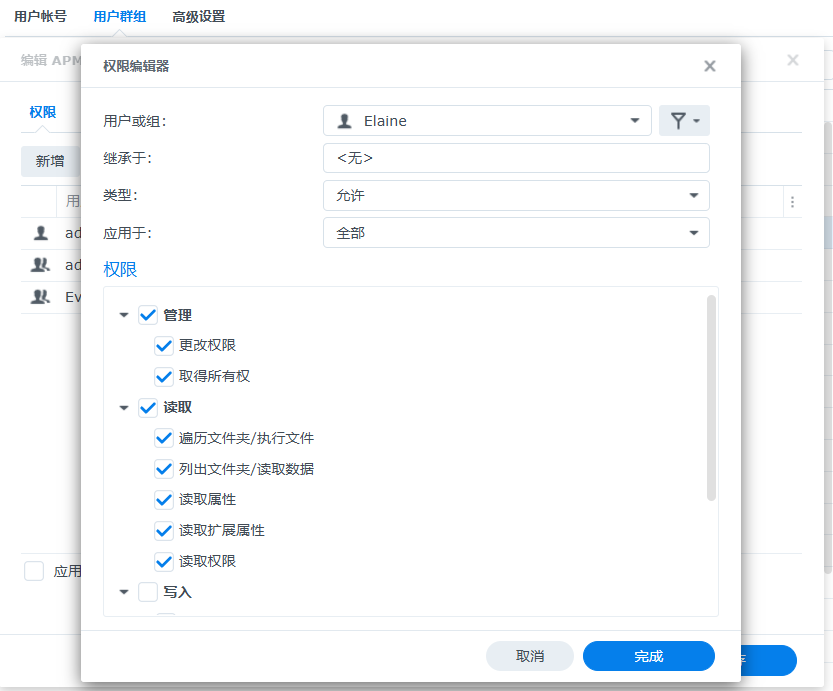833x691 pixels.
Task: Close the 权限编辑器 dialog with X
Action: 710,66
